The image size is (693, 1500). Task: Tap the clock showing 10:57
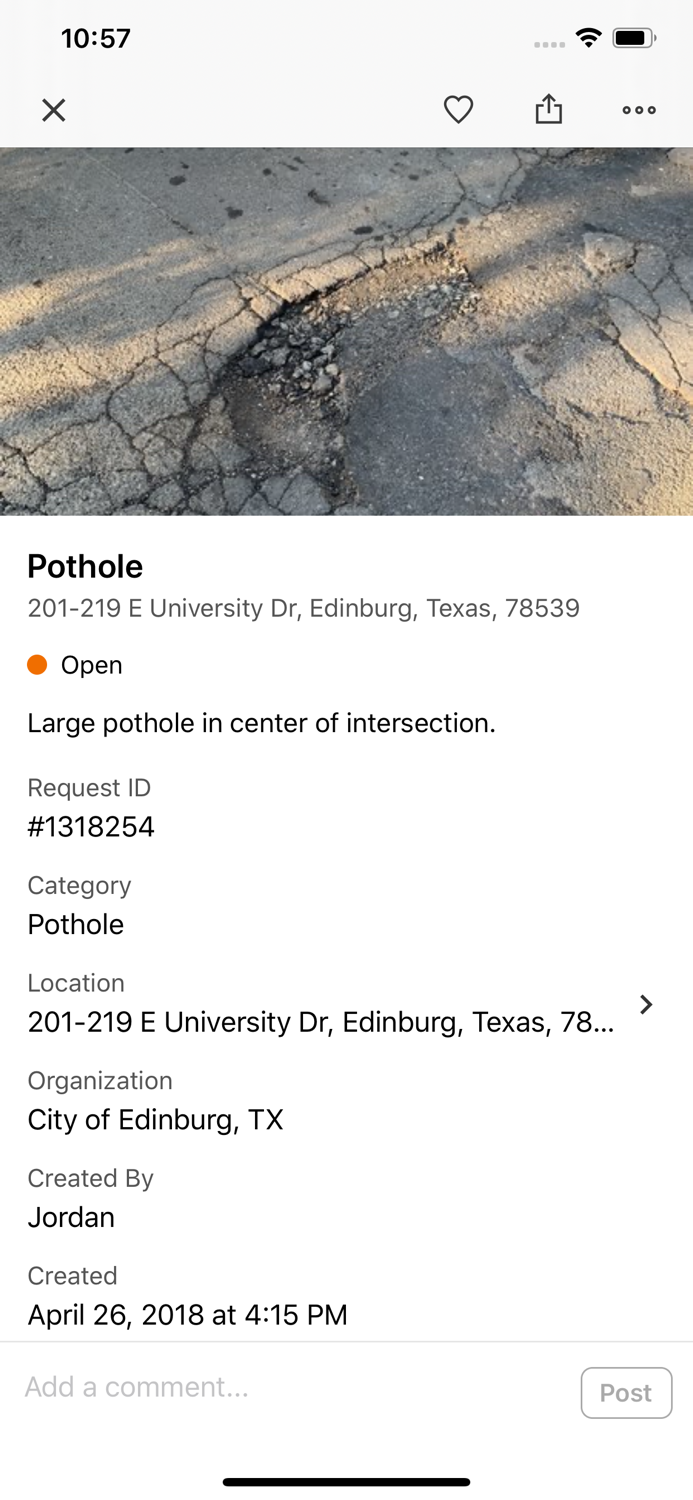95,38
